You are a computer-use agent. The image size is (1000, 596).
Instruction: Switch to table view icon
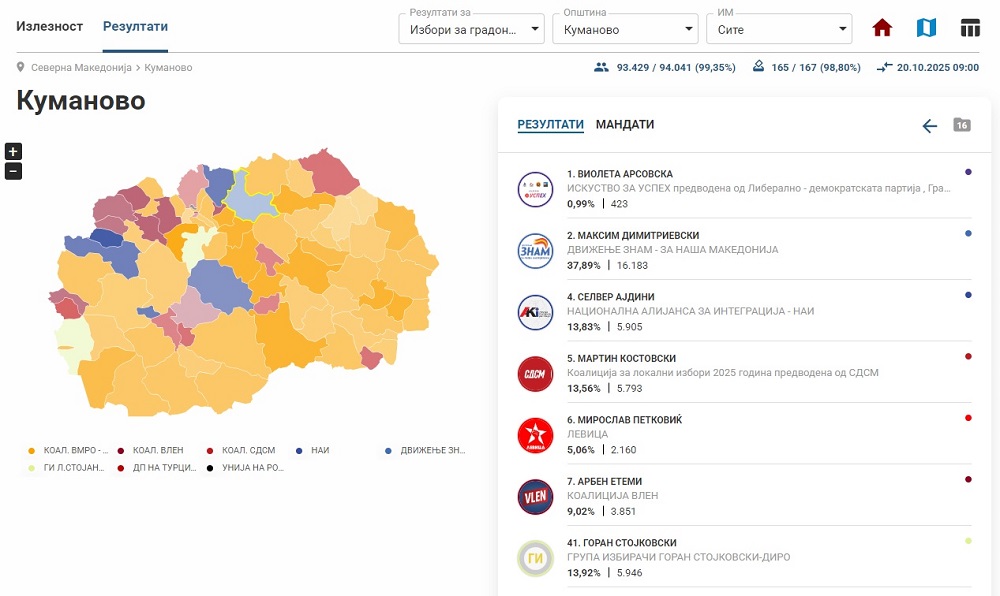tap(970, 28)
